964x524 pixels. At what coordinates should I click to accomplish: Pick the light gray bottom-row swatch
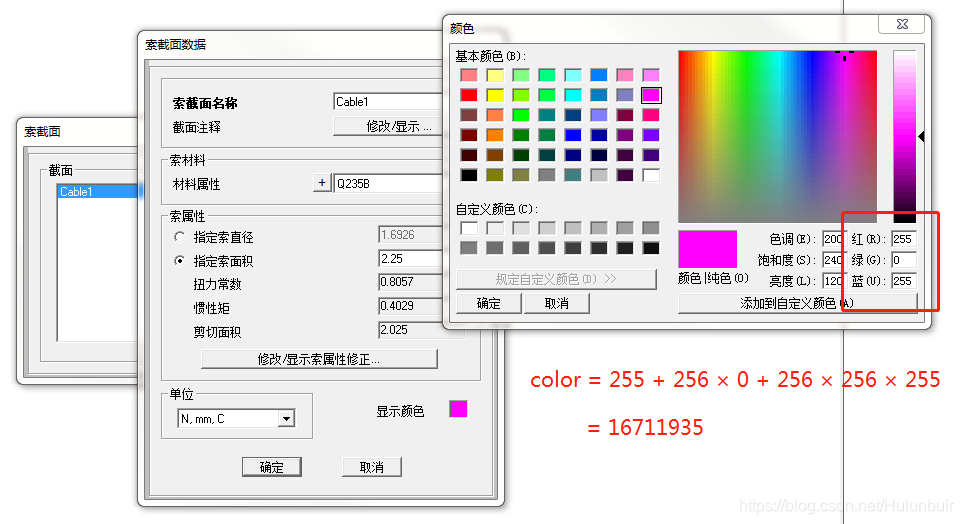pos(599,175)
